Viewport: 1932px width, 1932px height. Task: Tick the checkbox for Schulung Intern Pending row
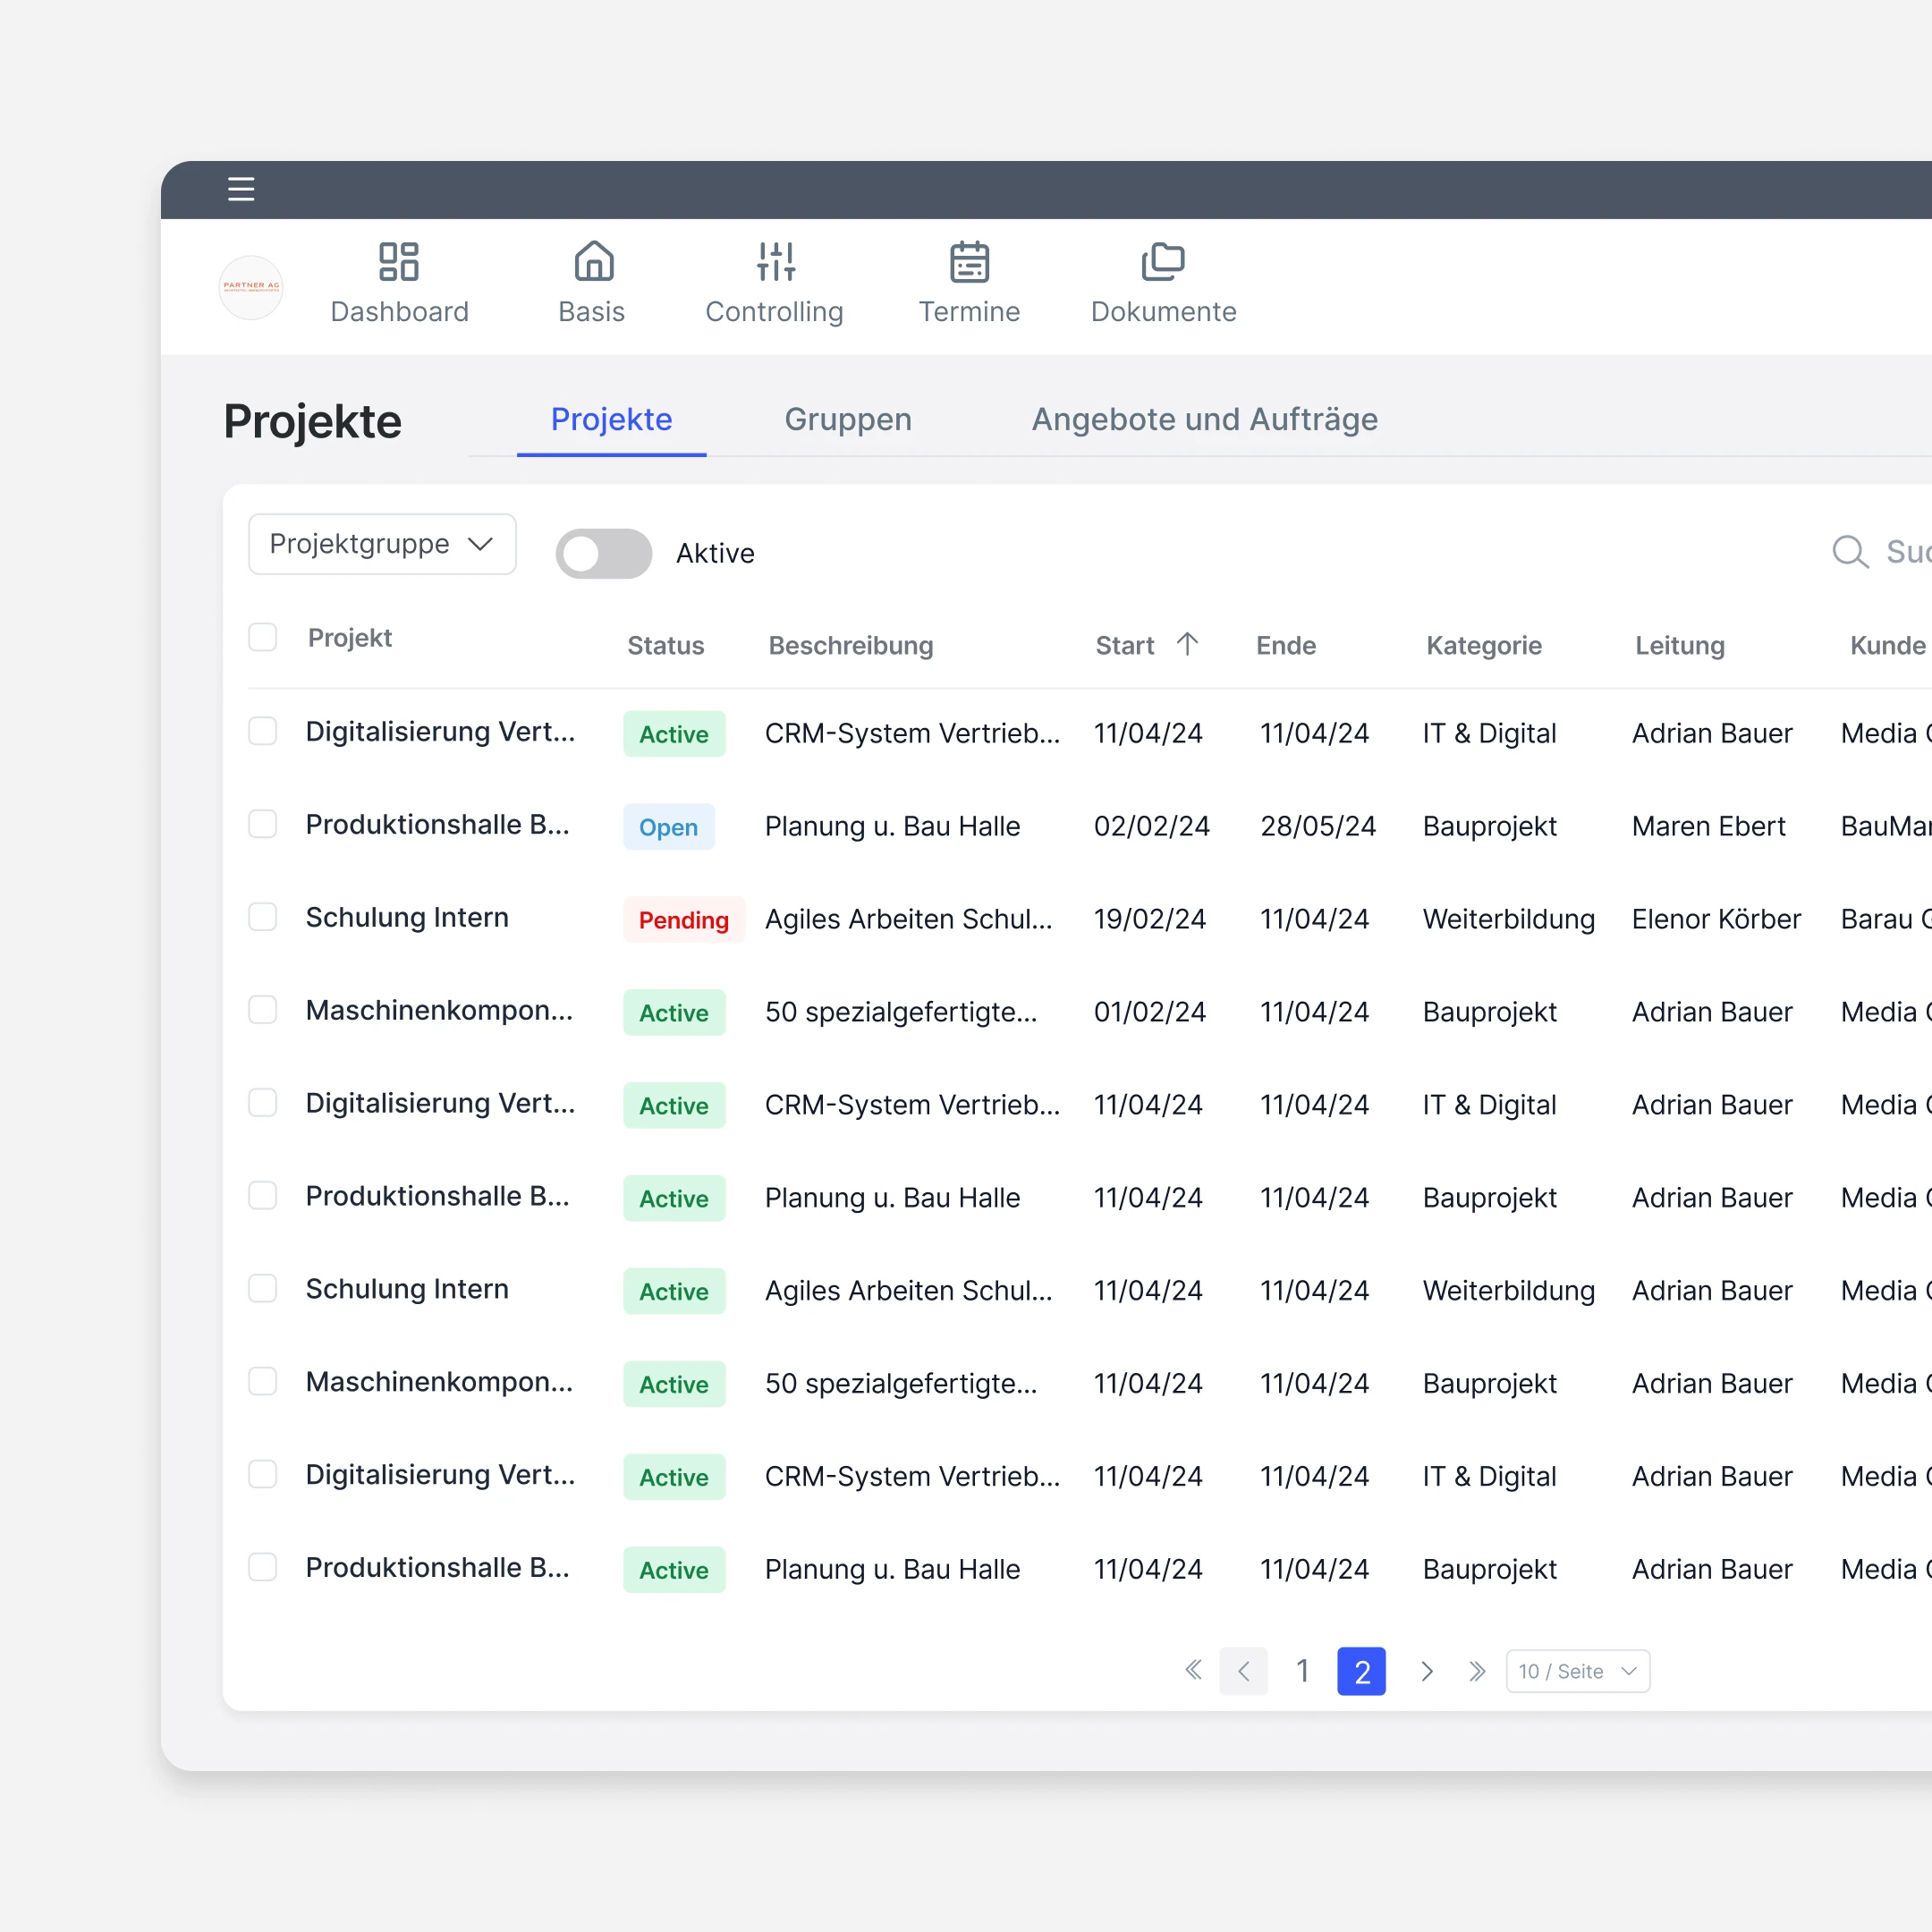pyautogui.click(x=263, y=917)
